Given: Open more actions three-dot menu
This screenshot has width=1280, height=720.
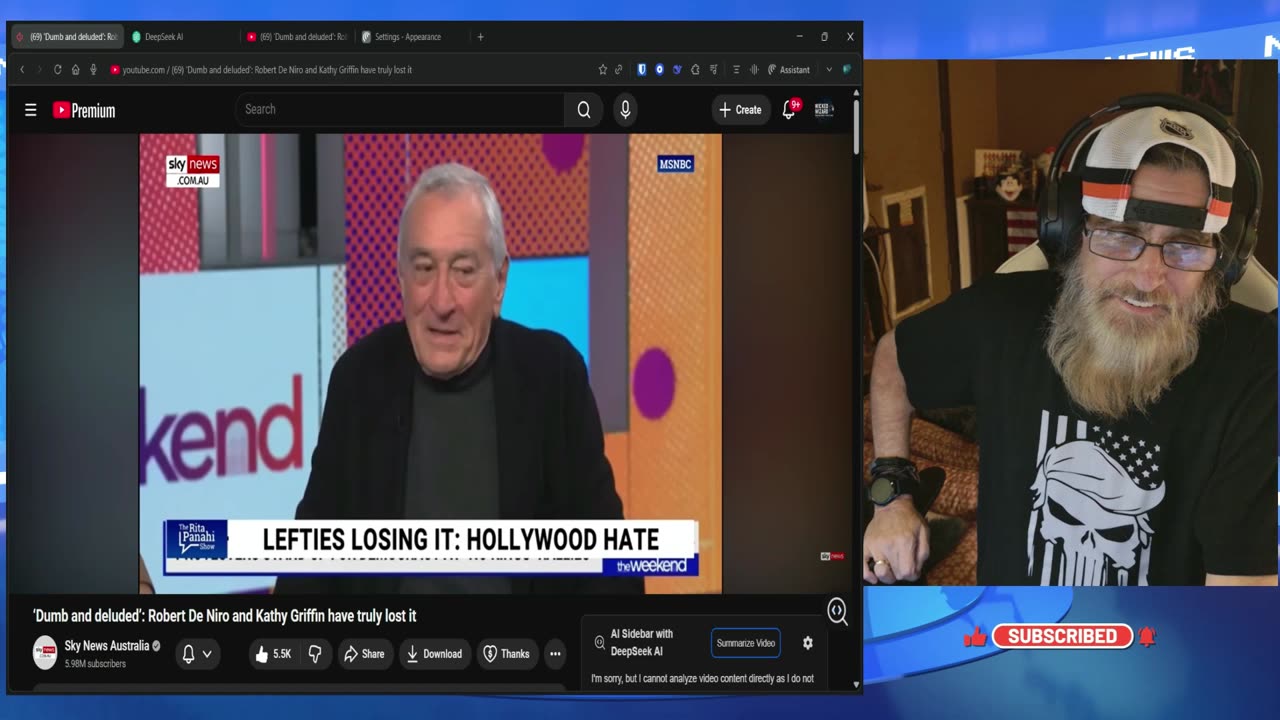Looking at the screenshot, I should (555, 654).
